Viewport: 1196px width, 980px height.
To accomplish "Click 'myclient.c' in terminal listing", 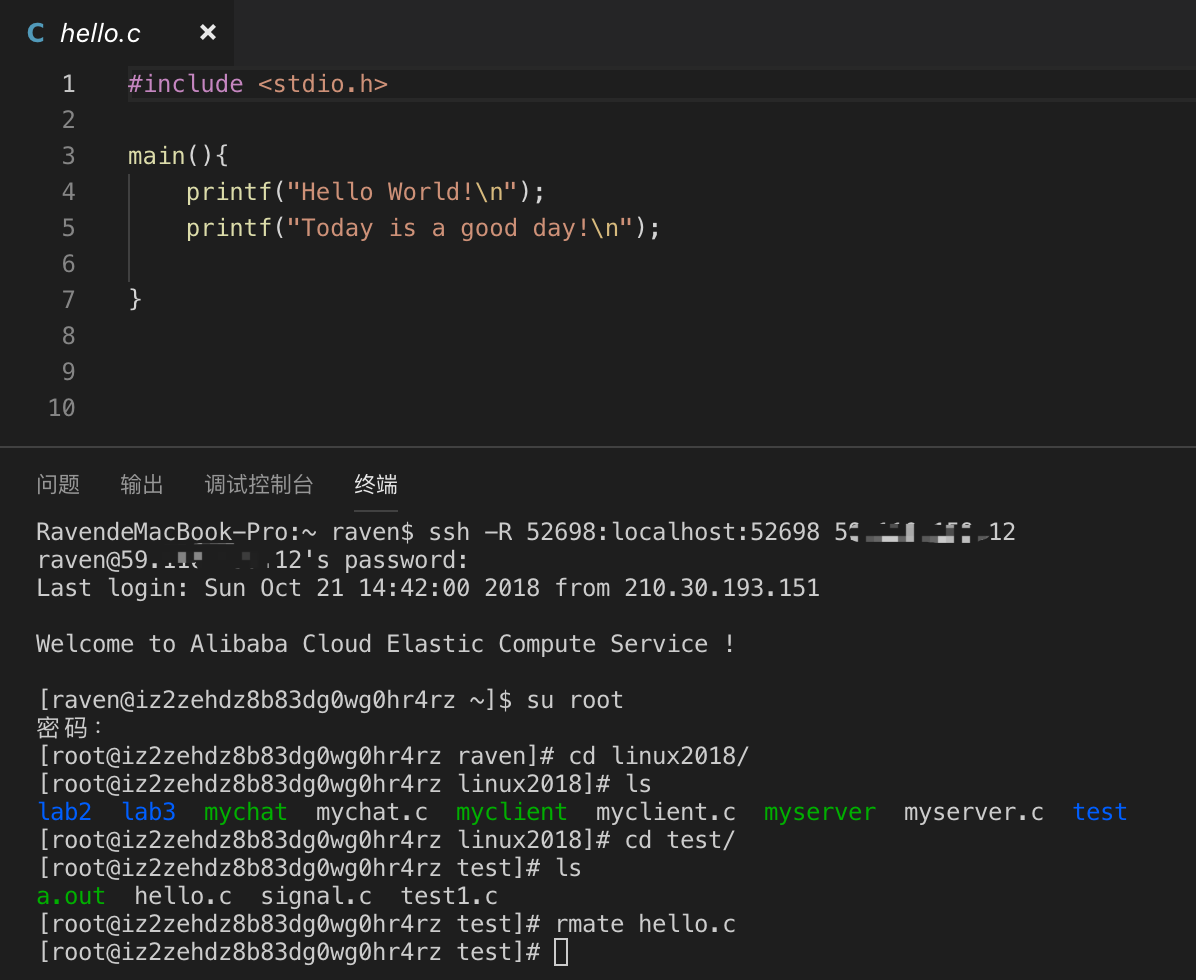I will coord(666,812).
